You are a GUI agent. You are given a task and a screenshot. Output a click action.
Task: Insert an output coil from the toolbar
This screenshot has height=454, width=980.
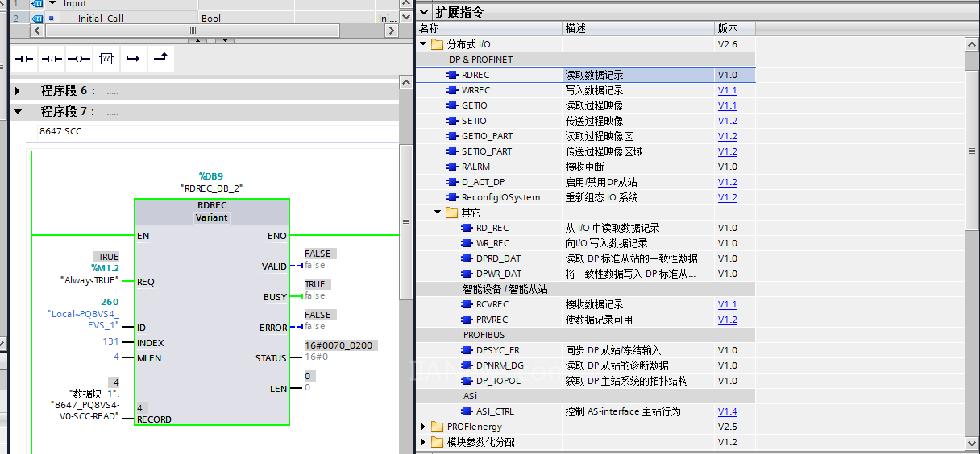(79, 60)
